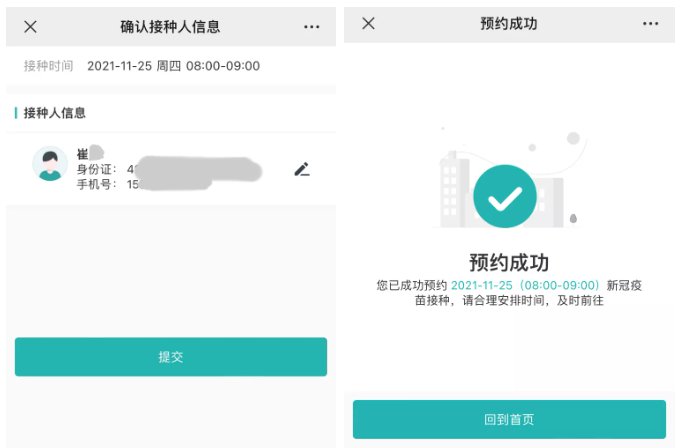Tap the 手机号 number line

pos(143,184)
